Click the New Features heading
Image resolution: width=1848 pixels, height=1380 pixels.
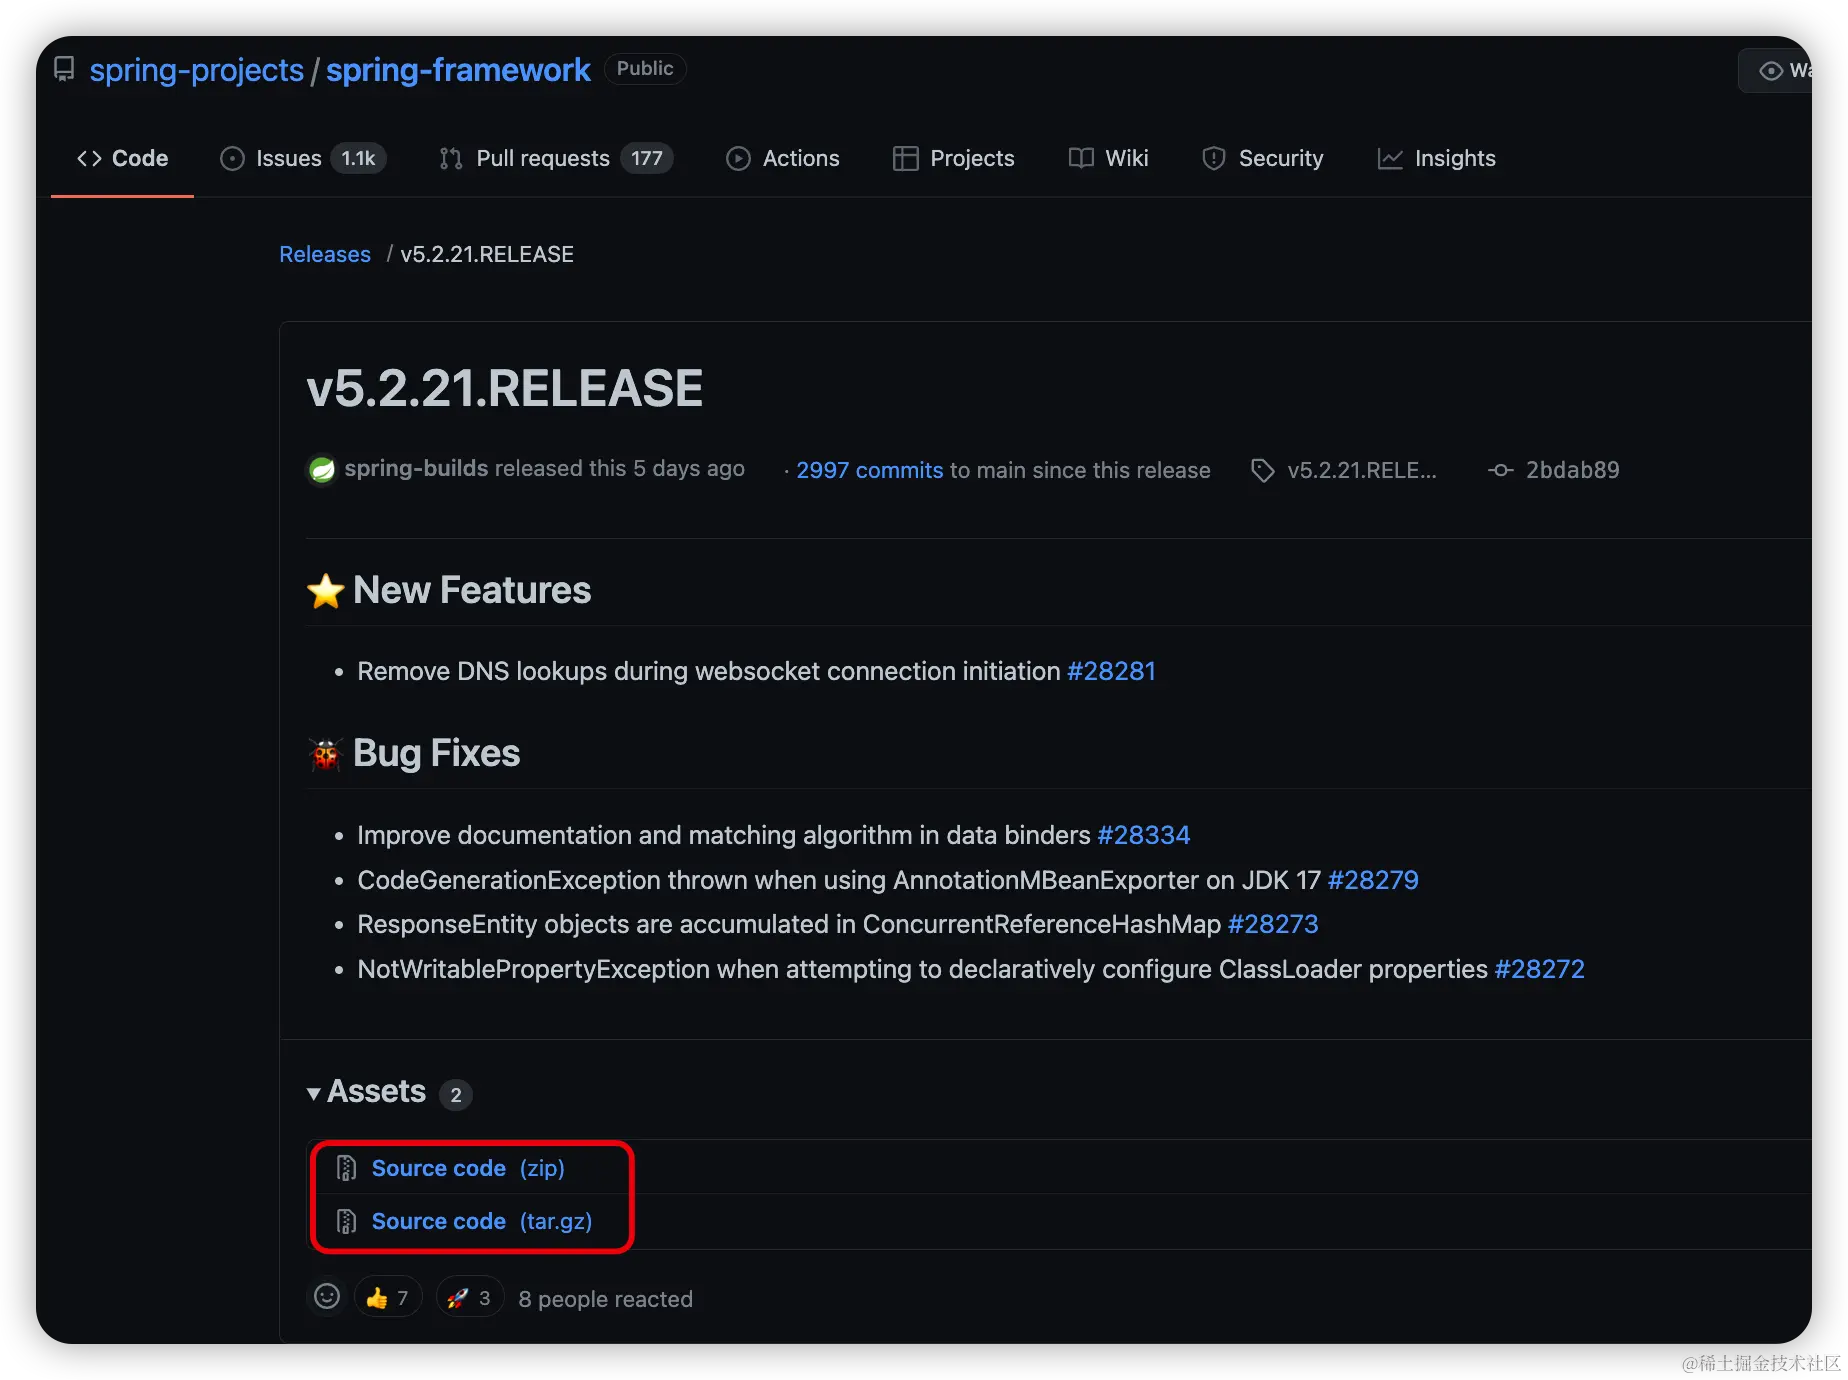[x=472, y=590]
